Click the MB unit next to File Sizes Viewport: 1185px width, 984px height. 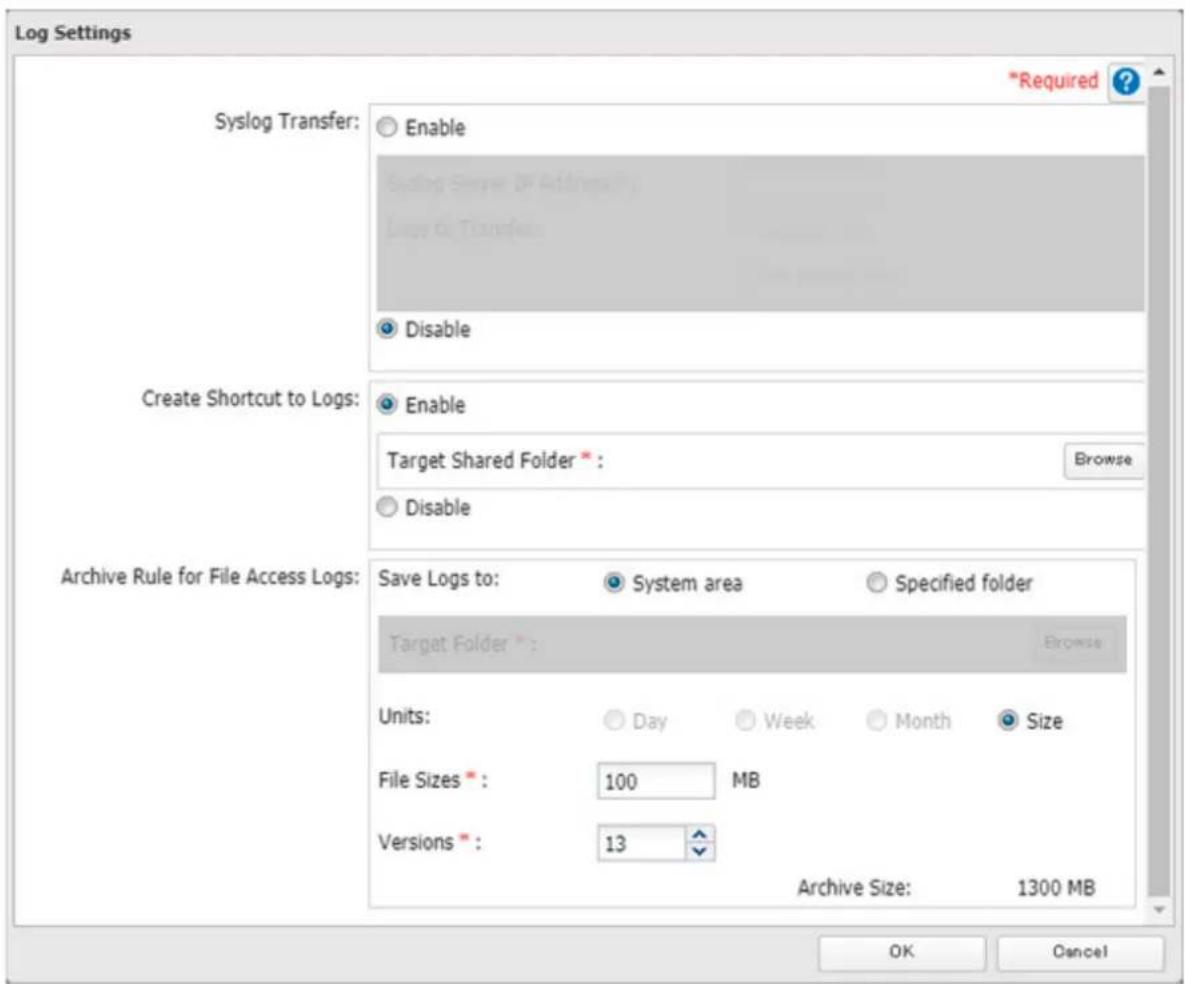click(x=746, y=780)
